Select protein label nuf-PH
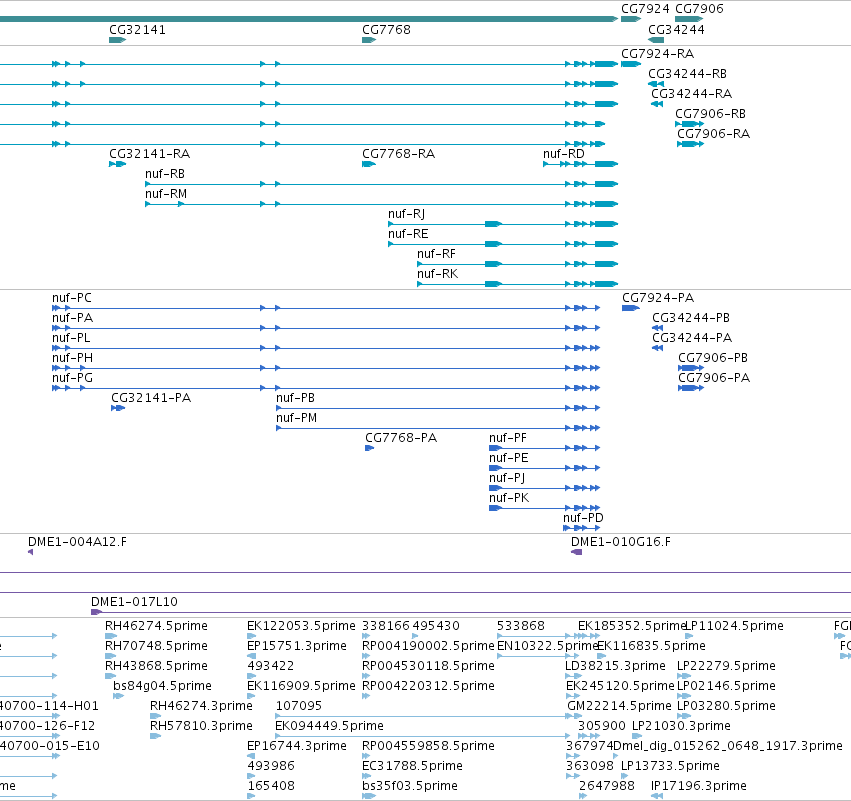851x801 pixels. tap(73, 359)
